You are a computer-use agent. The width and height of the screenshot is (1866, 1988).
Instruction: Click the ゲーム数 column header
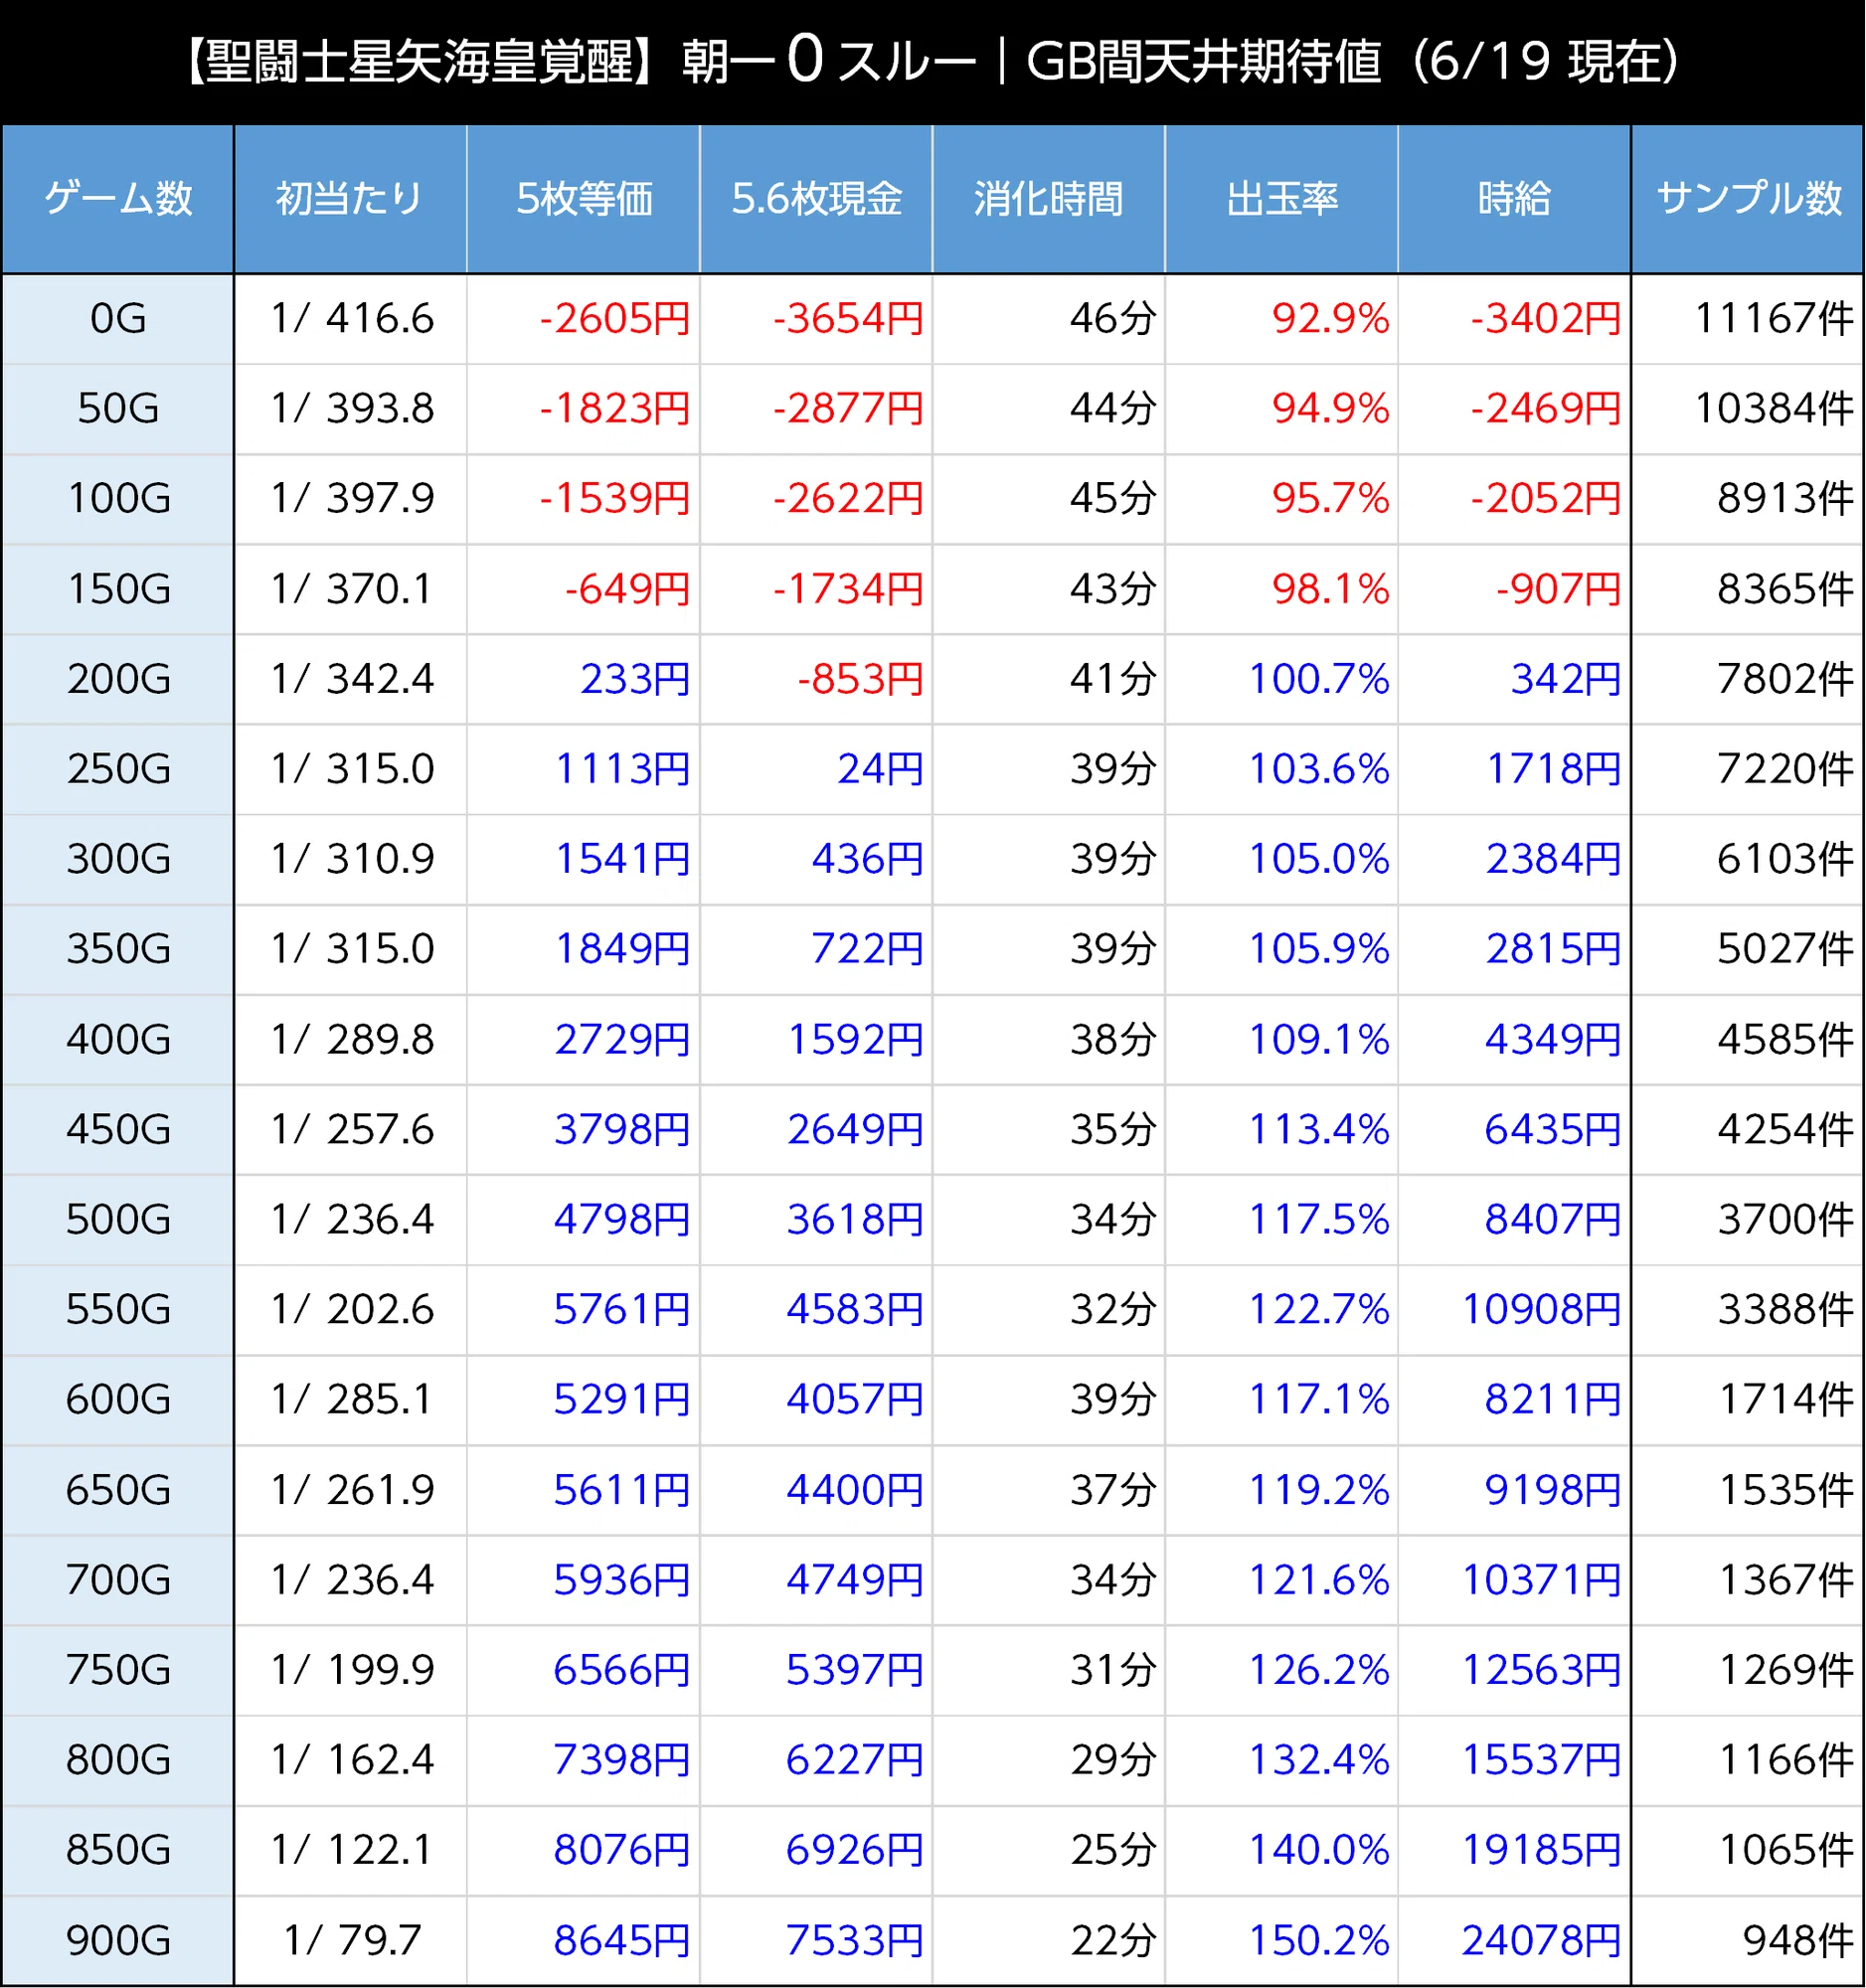click(x=118, y=199)
